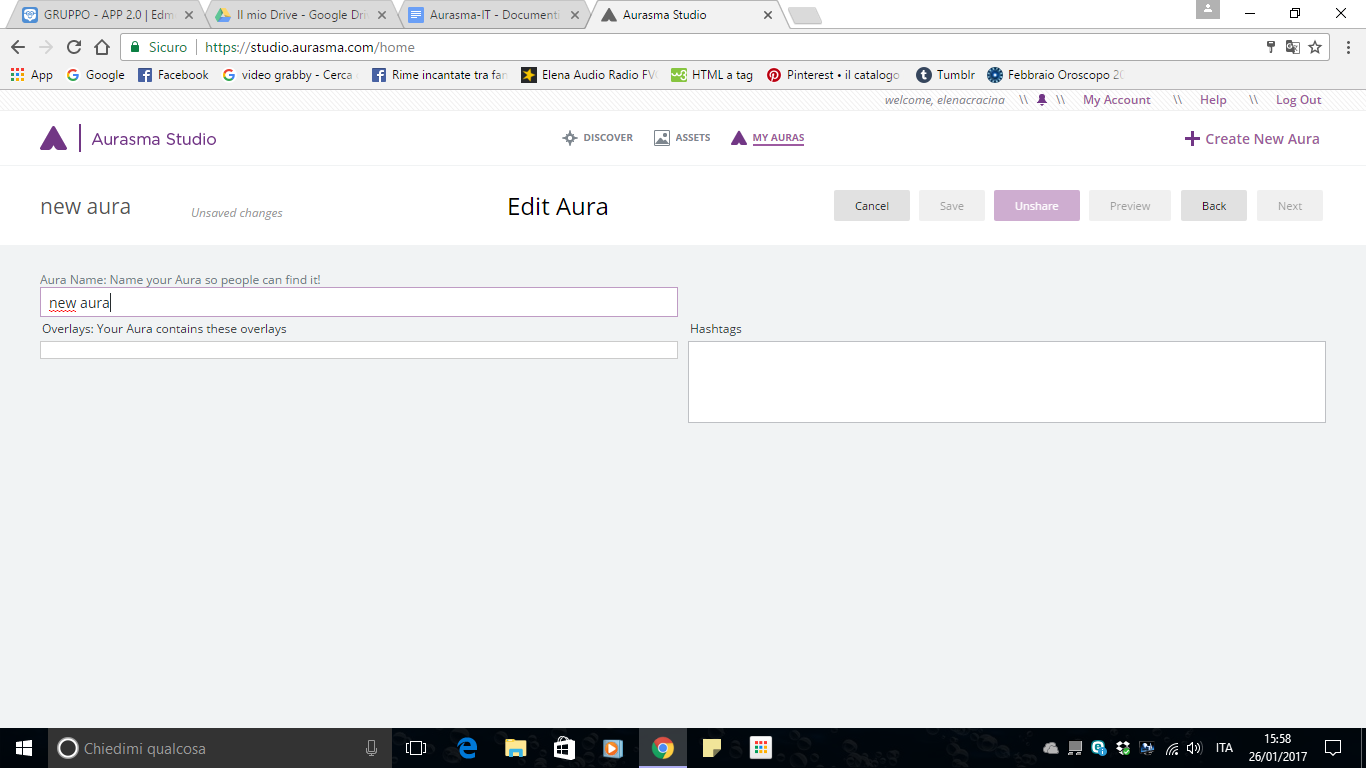Open Rime incantate bookmark

440,75
